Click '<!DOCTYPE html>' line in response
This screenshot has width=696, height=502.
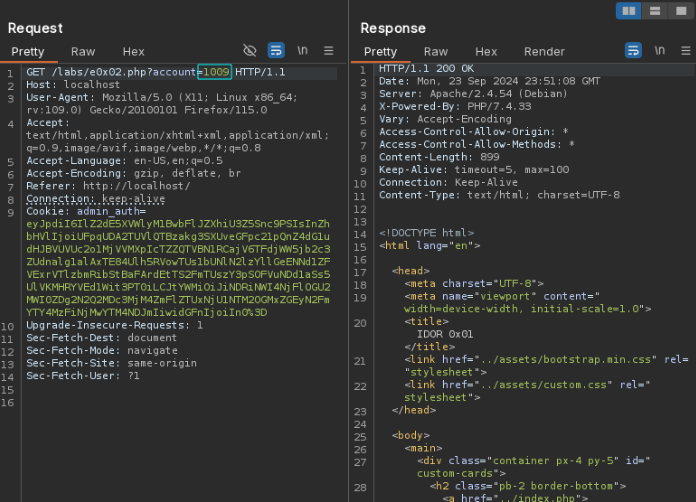pyautogui.click(x=427, y=233)
